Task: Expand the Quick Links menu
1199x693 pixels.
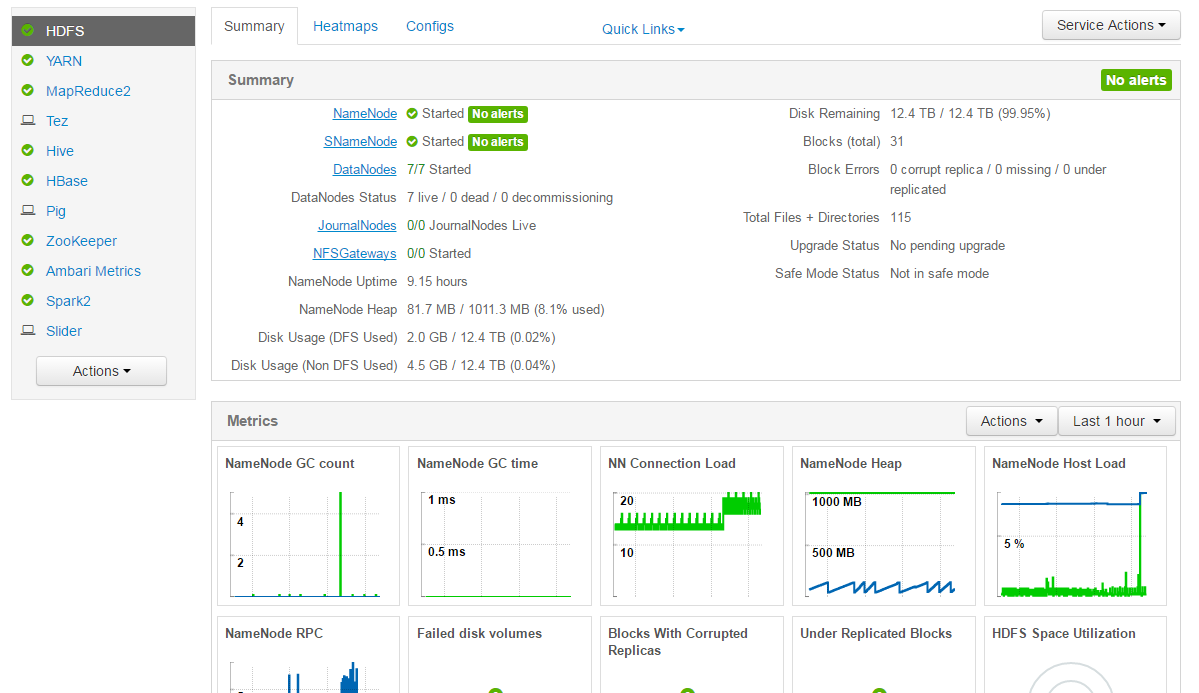Action: pyautogui.click(x=643, y=29)
